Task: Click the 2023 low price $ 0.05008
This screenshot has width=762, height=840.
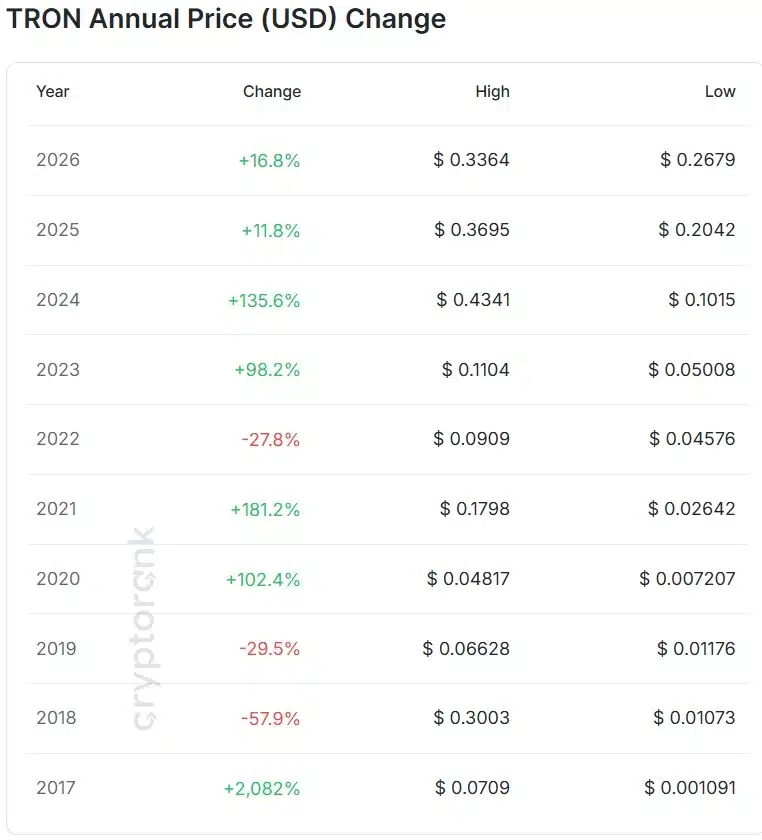Action: pos(692,370)
